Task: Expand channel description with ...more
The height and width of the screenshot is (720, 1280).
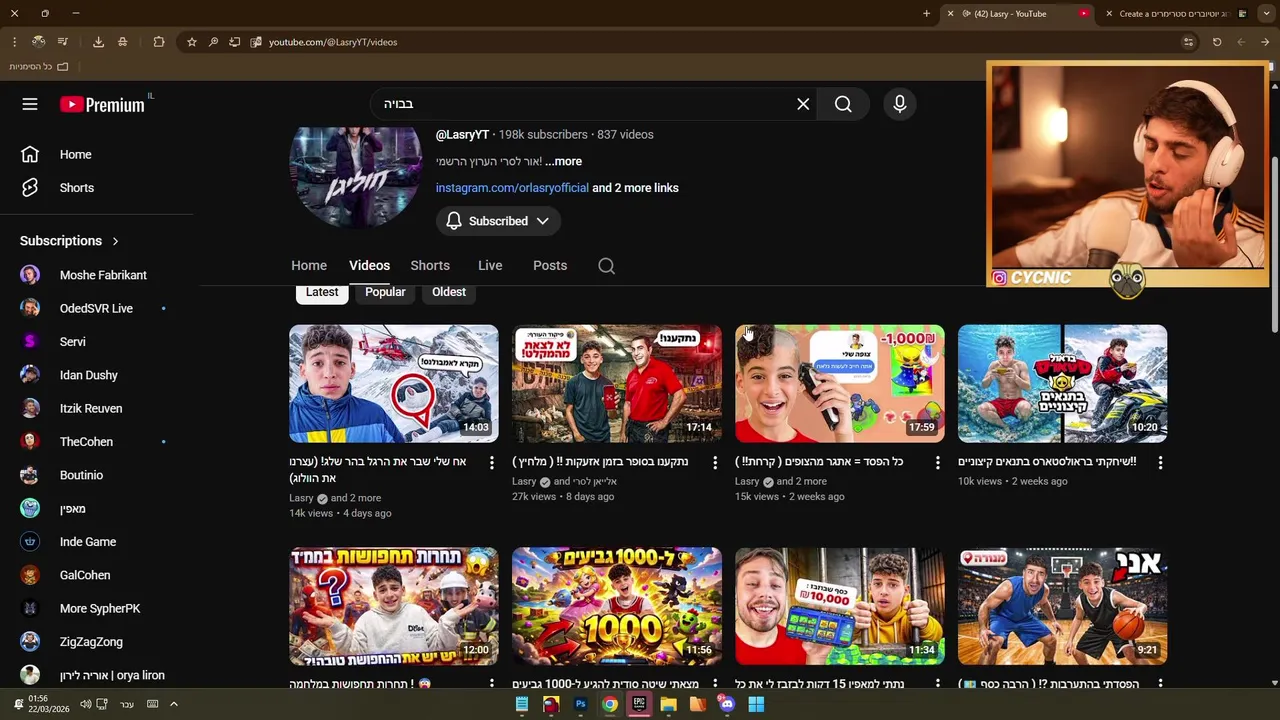Action: (563, 161)
